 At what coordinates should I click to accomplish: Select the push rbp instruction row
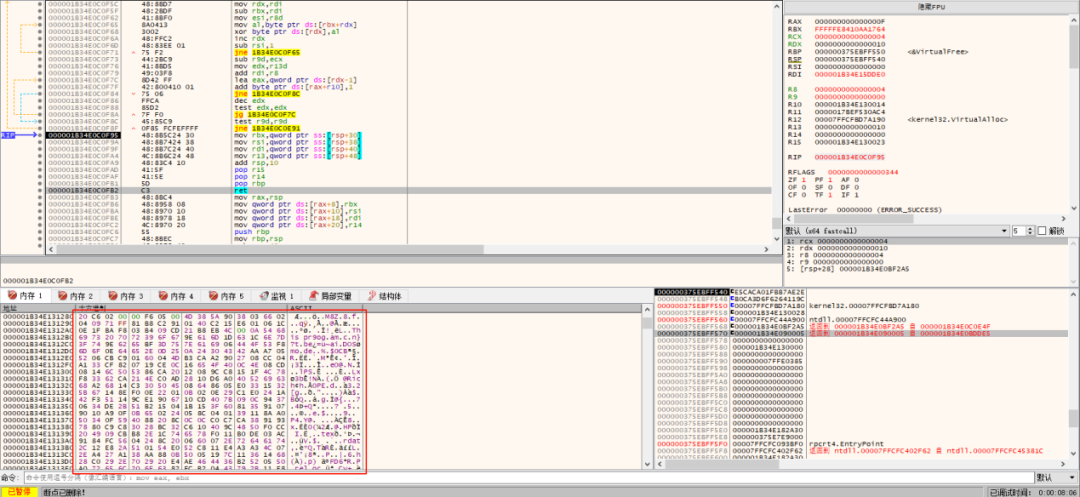click(408, 232)
